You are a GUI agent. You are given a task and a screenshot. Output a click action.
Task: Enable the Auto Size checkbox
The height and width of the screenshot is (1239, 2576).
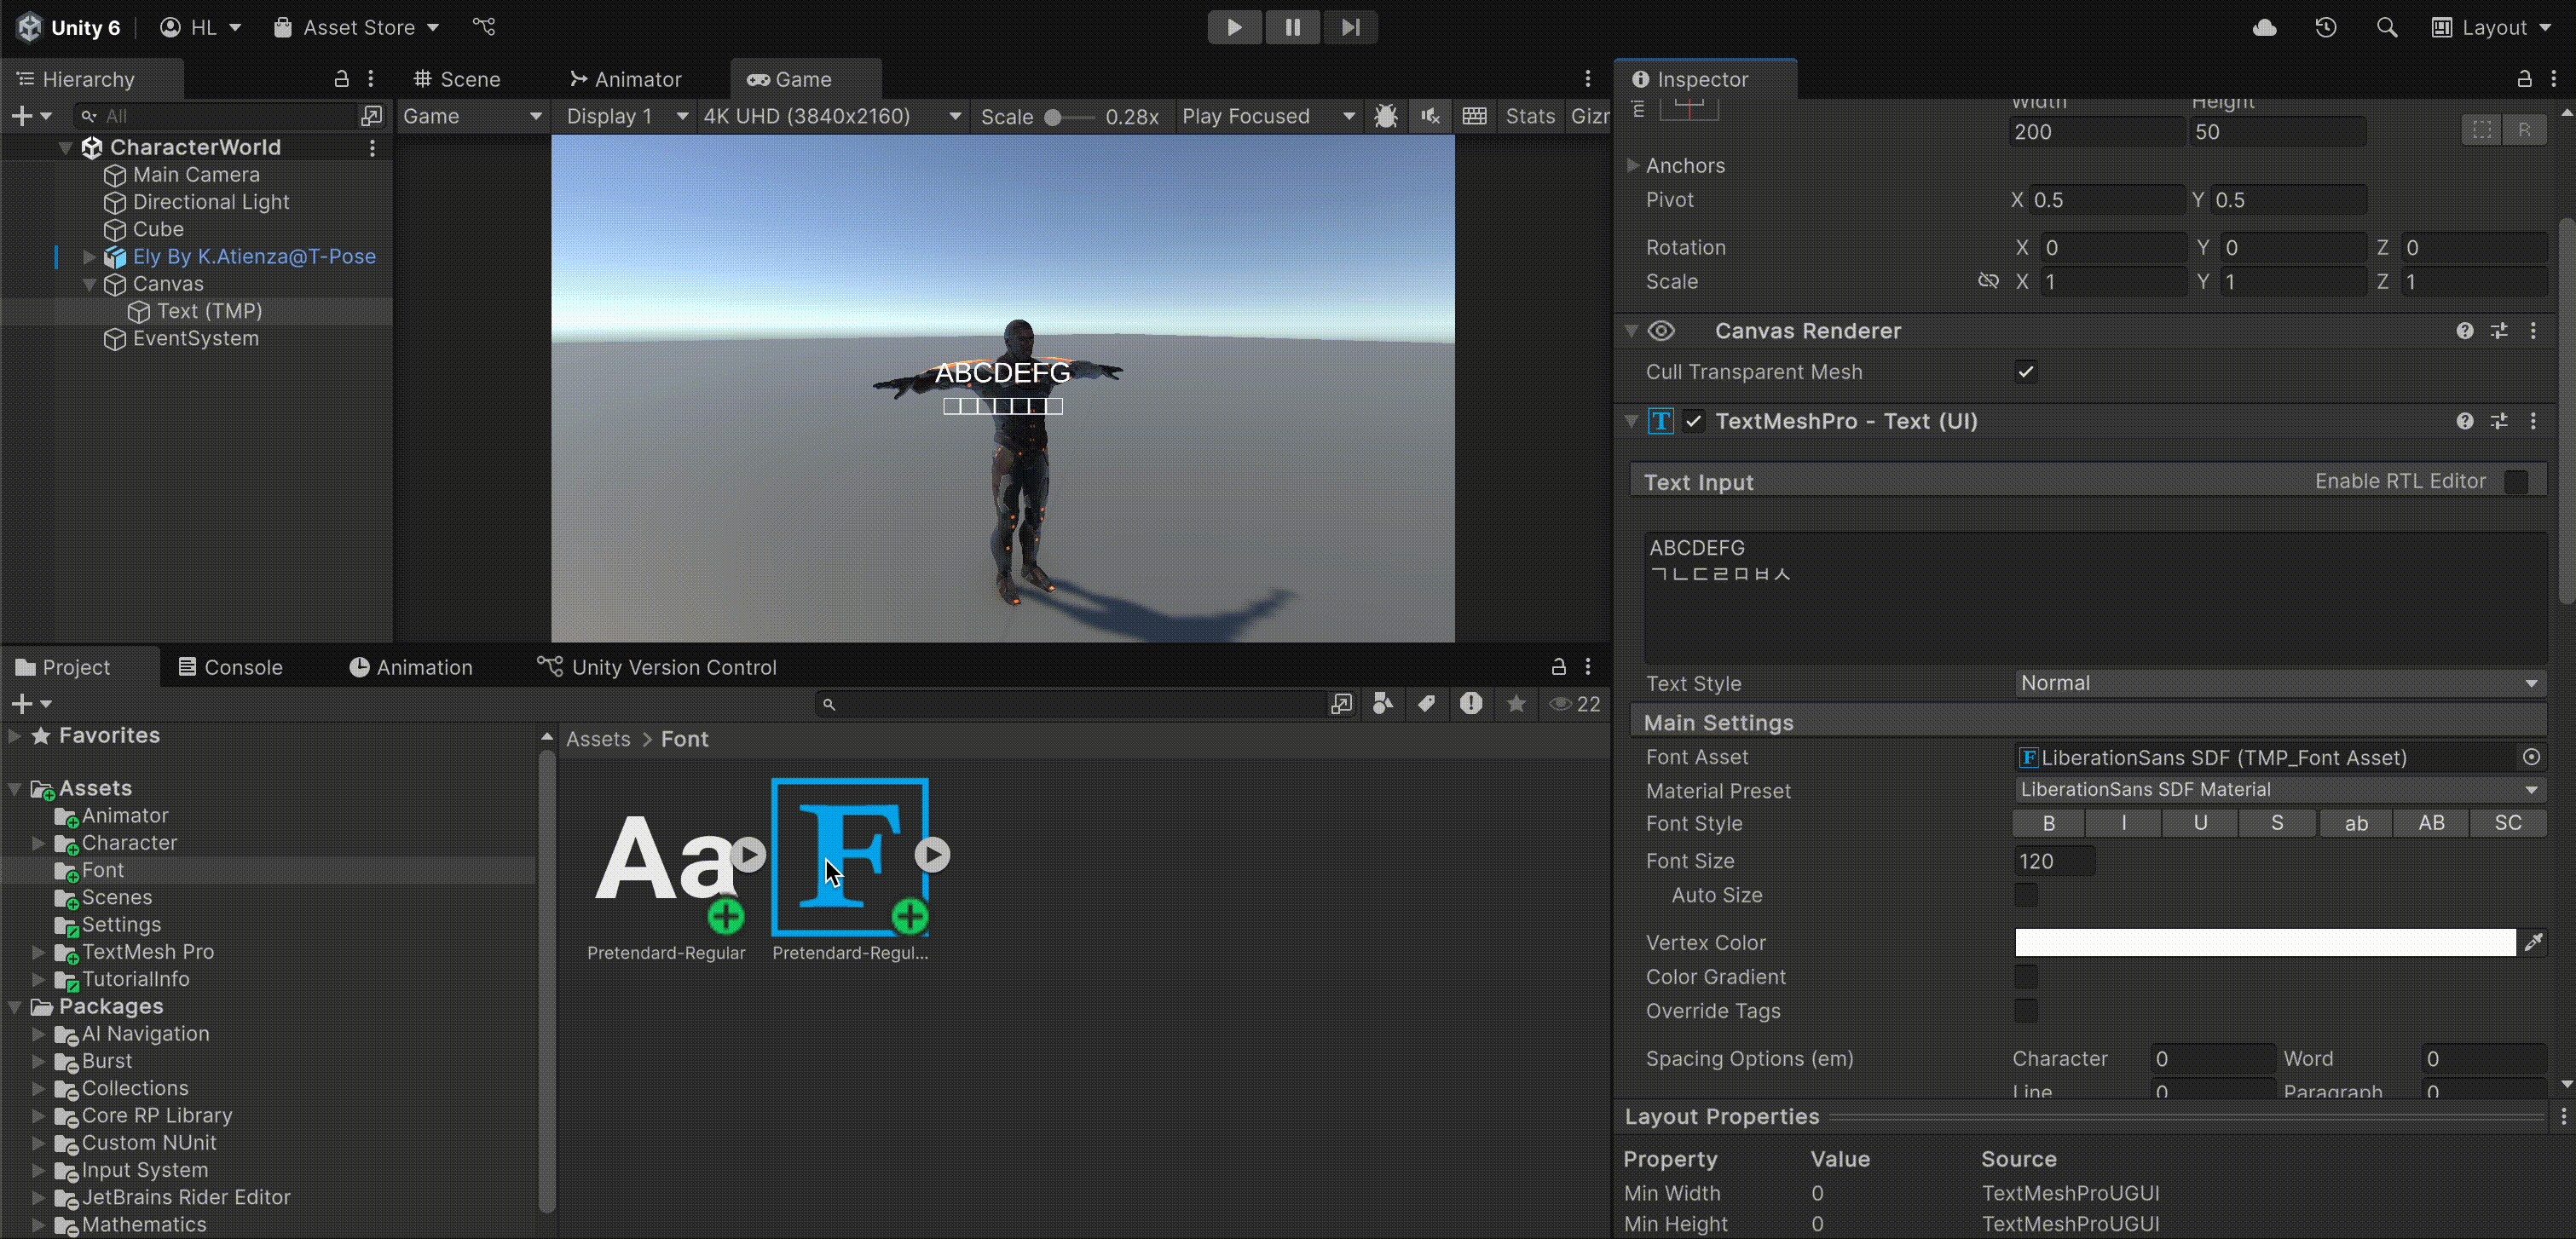point(2026,895)
